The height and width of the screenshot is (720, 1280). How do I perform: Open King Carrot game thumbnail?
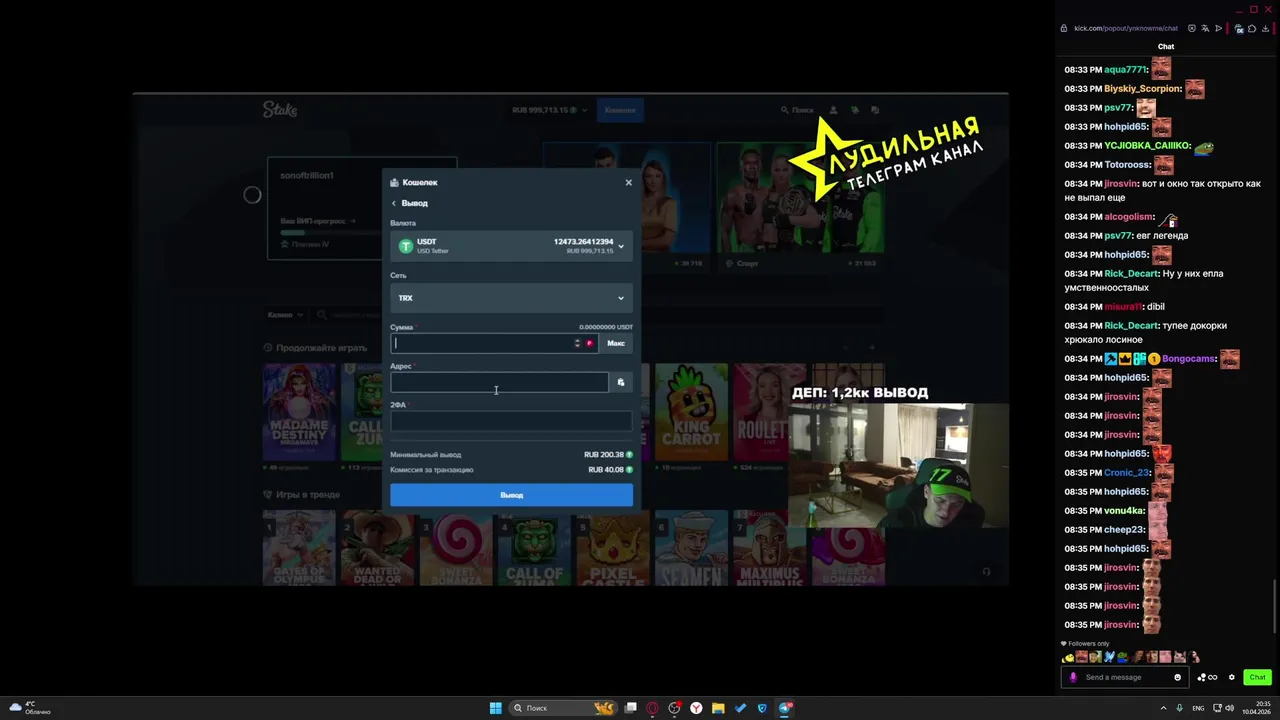point(691,412)
